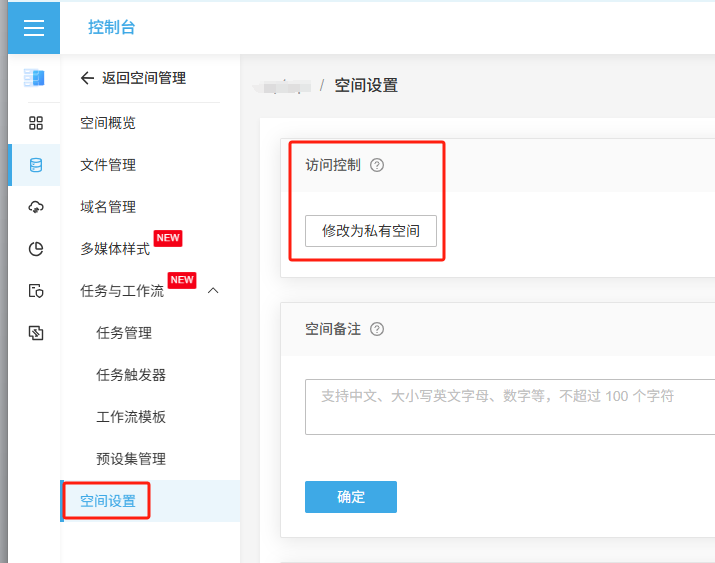Image resolution: width=715 pixels, height=563 pixels.
Task: Show help tooltip for 访问控制
Action: [x=377, y=165]
